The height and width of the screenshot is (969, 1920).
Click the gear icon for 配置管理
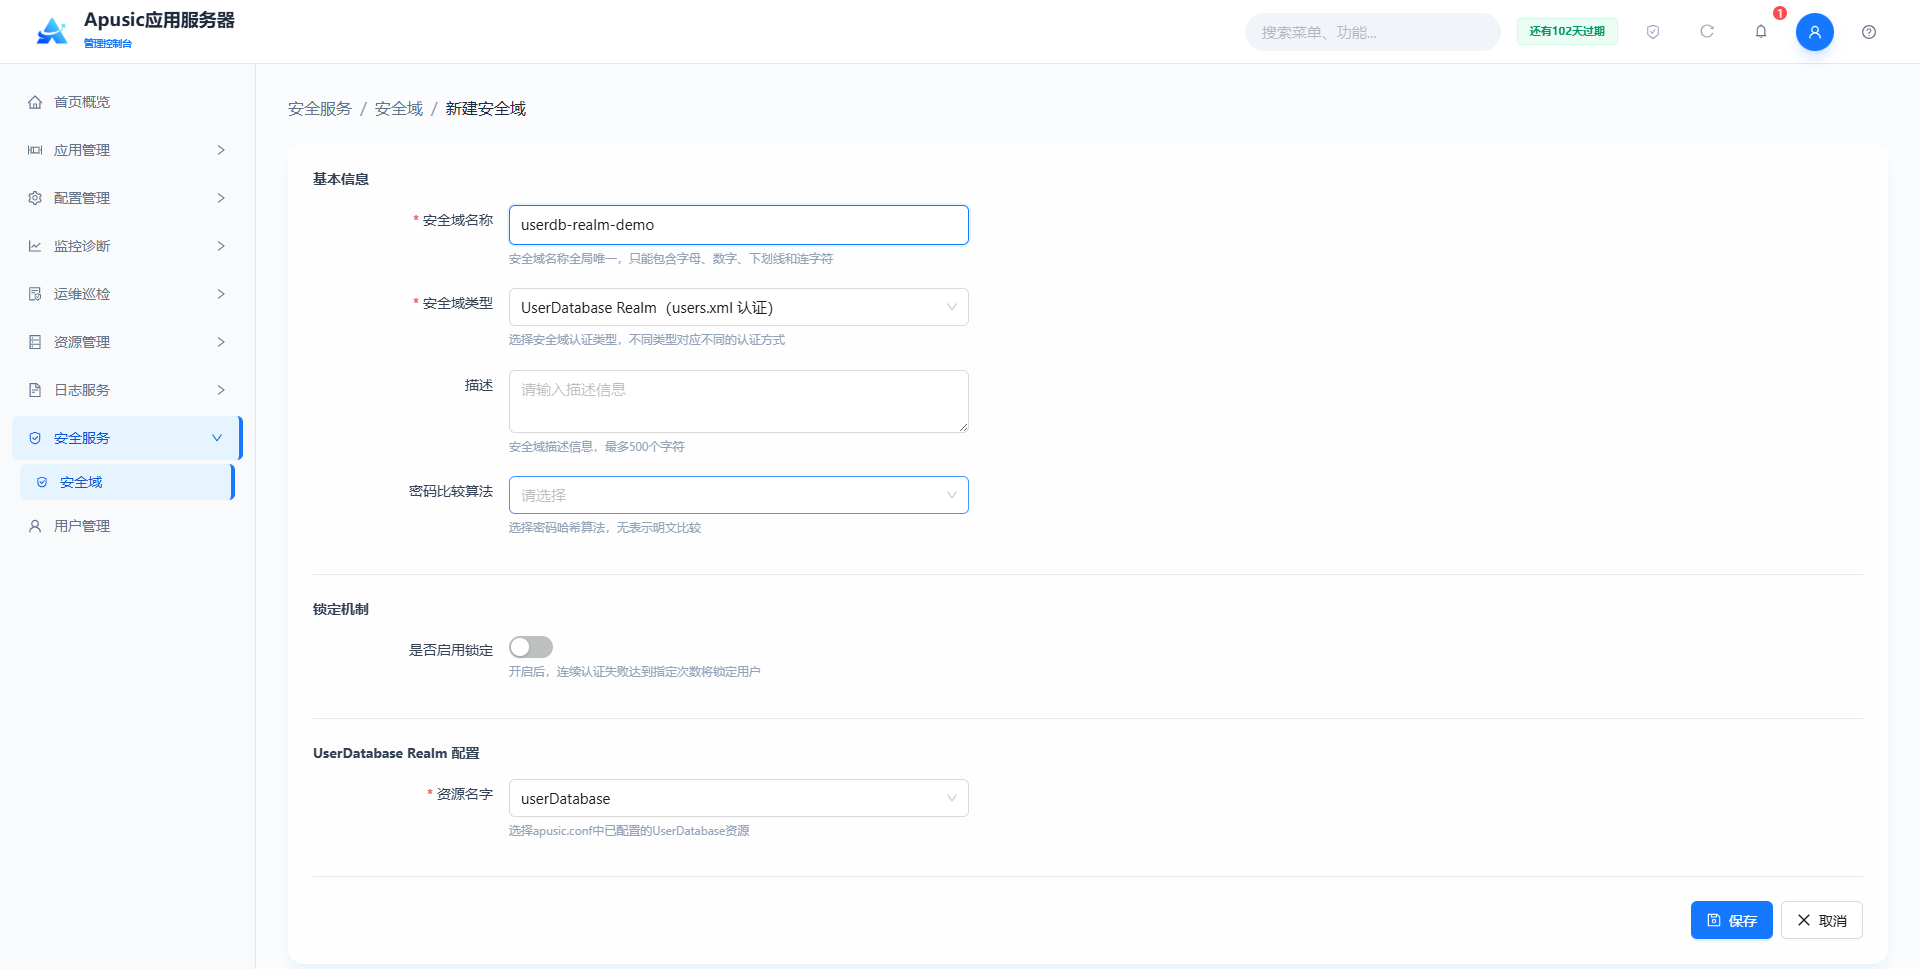point(35,198)
